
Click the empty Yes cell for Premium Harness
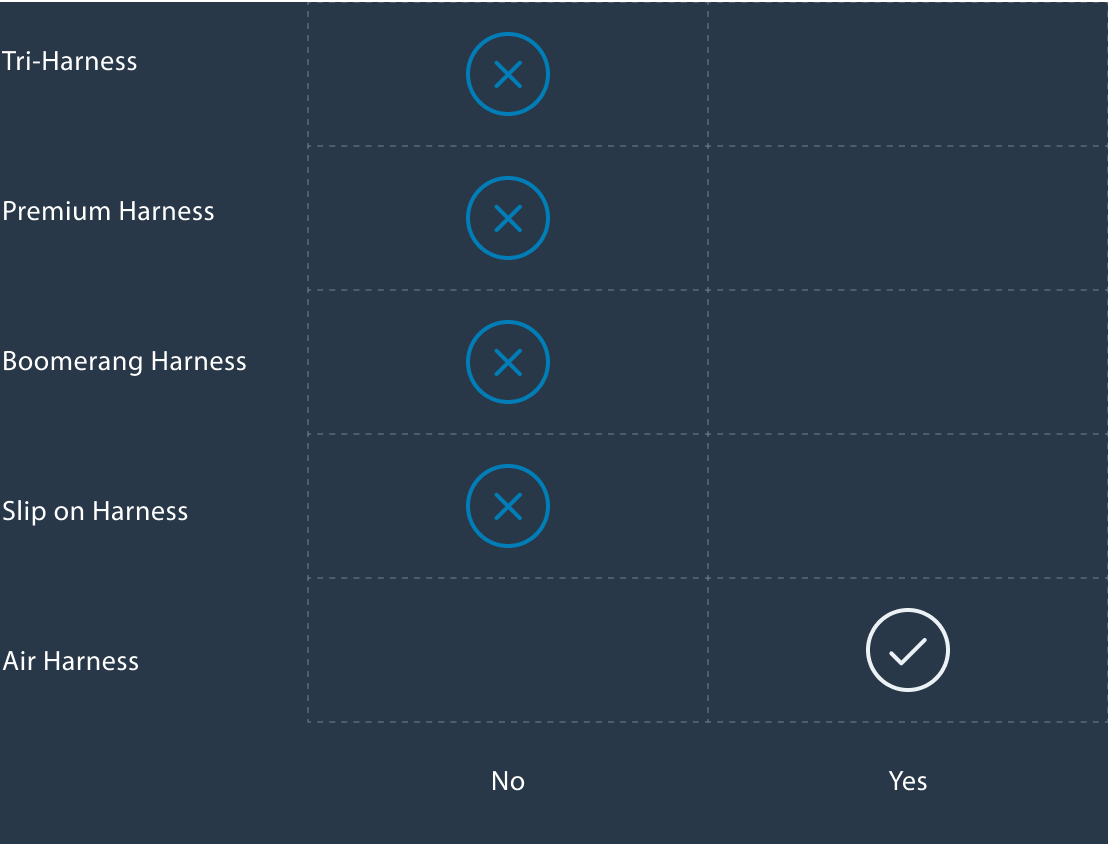click(x=908, y=218)
